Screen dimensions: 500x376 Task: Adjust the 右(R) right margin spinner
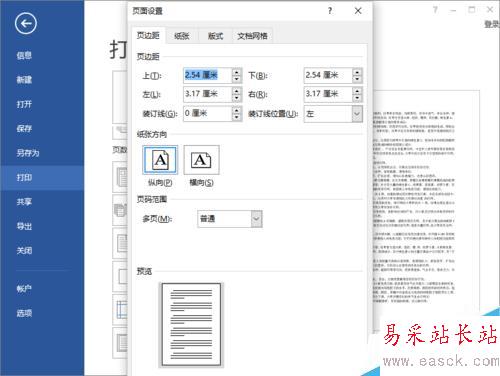pos(357,94)
